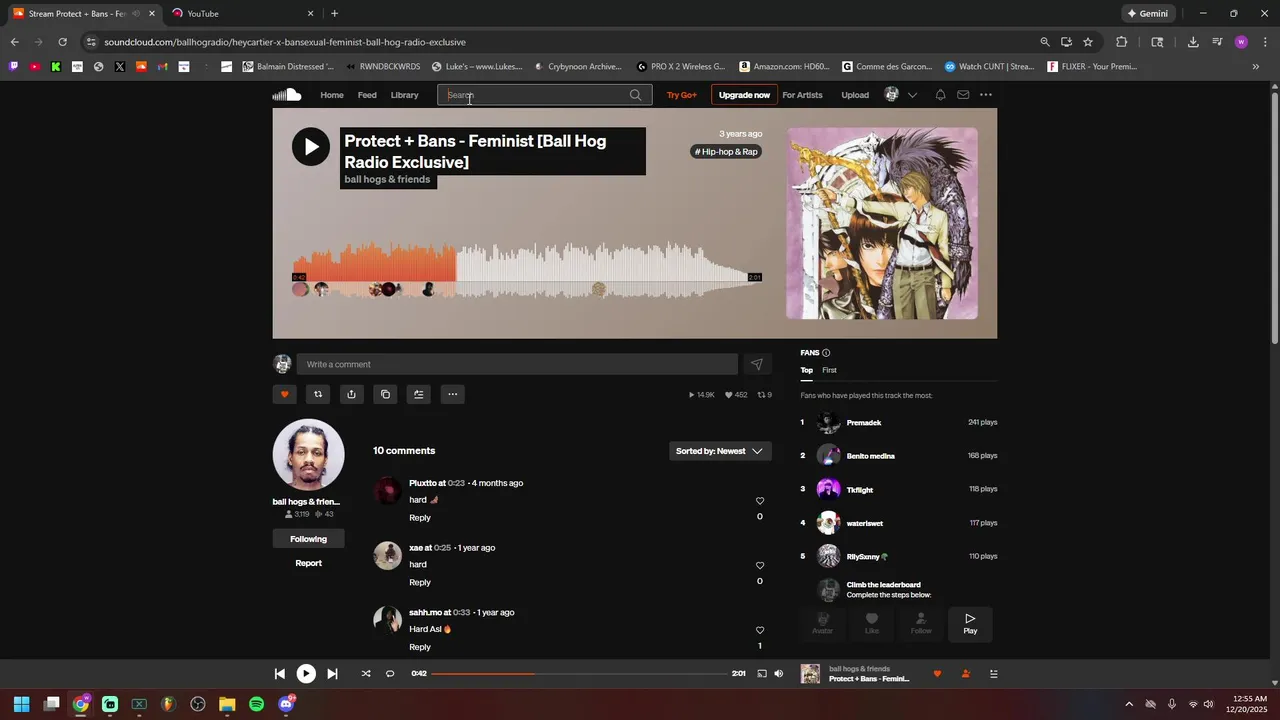Like sahh.mo's comment heart
Viewport: 1280px width, 720px height.
click(760, 630)
